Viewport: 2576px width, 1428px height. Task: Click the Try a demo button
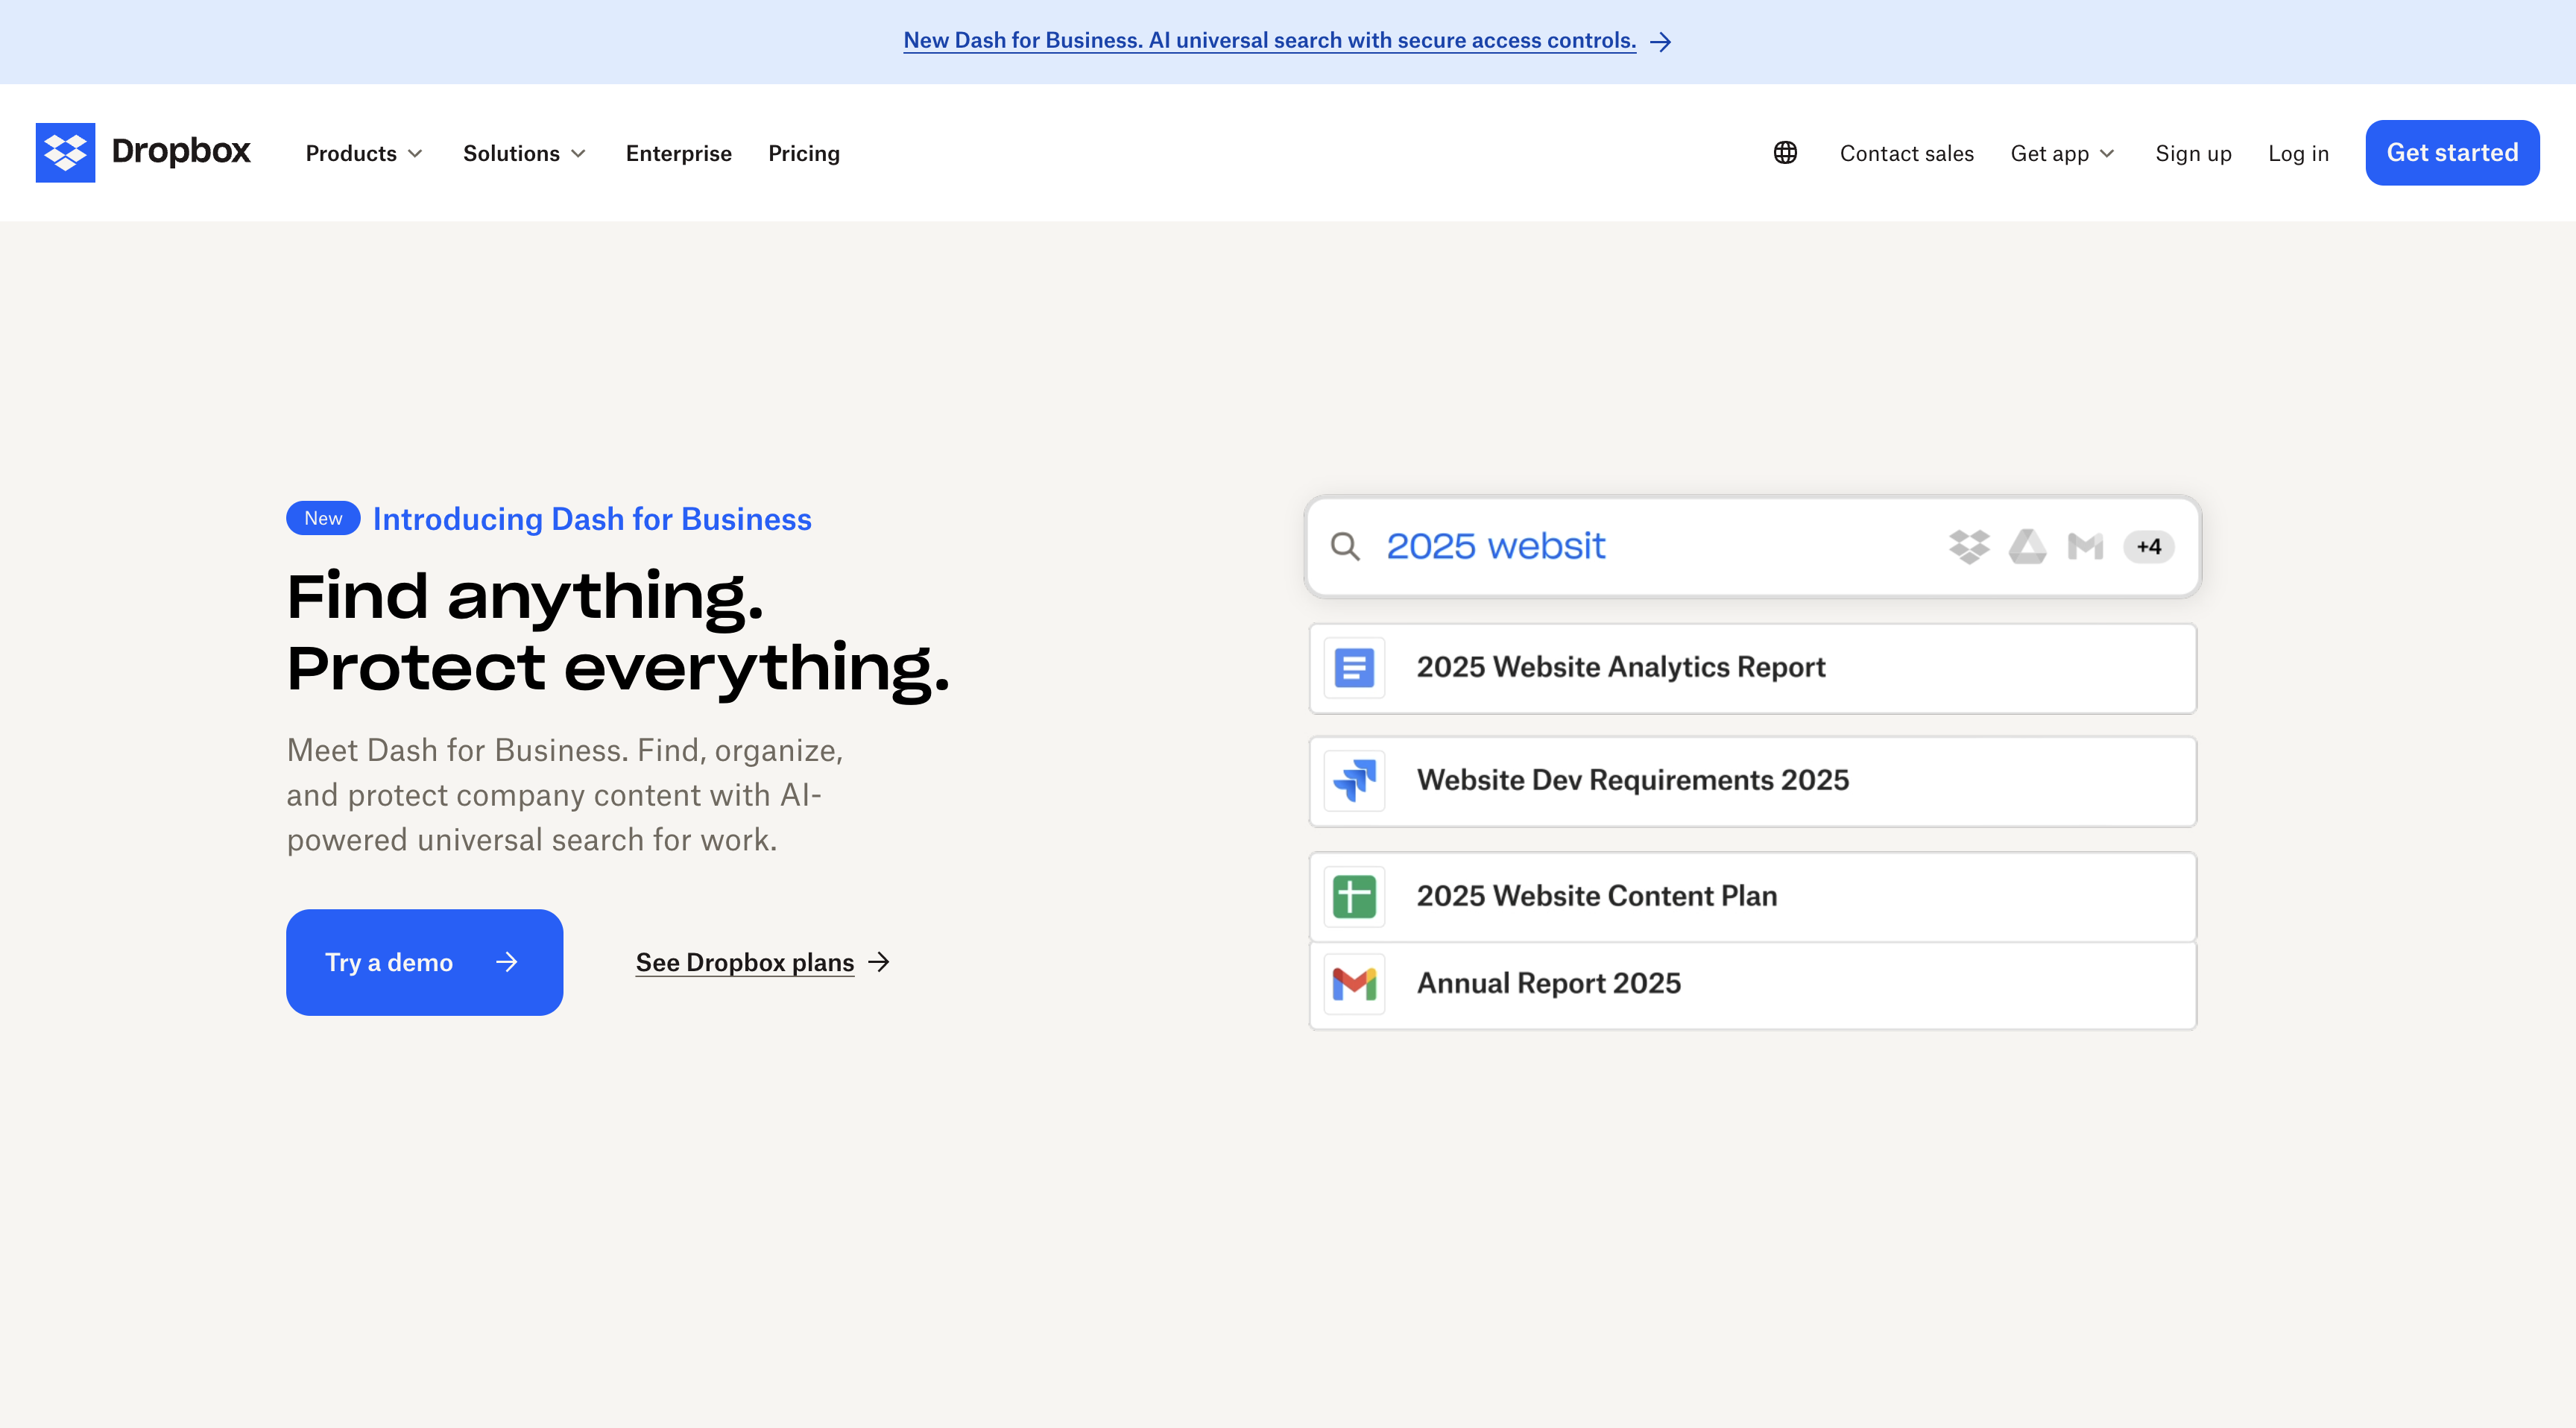pyautogui.click(x=424, y=962)
